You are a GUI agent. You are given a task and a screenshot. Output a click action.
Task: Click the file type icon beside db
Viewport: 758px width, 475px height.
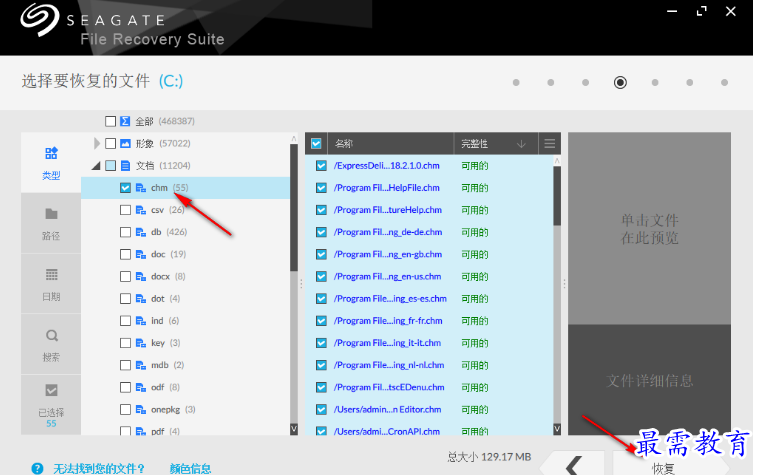141,232
